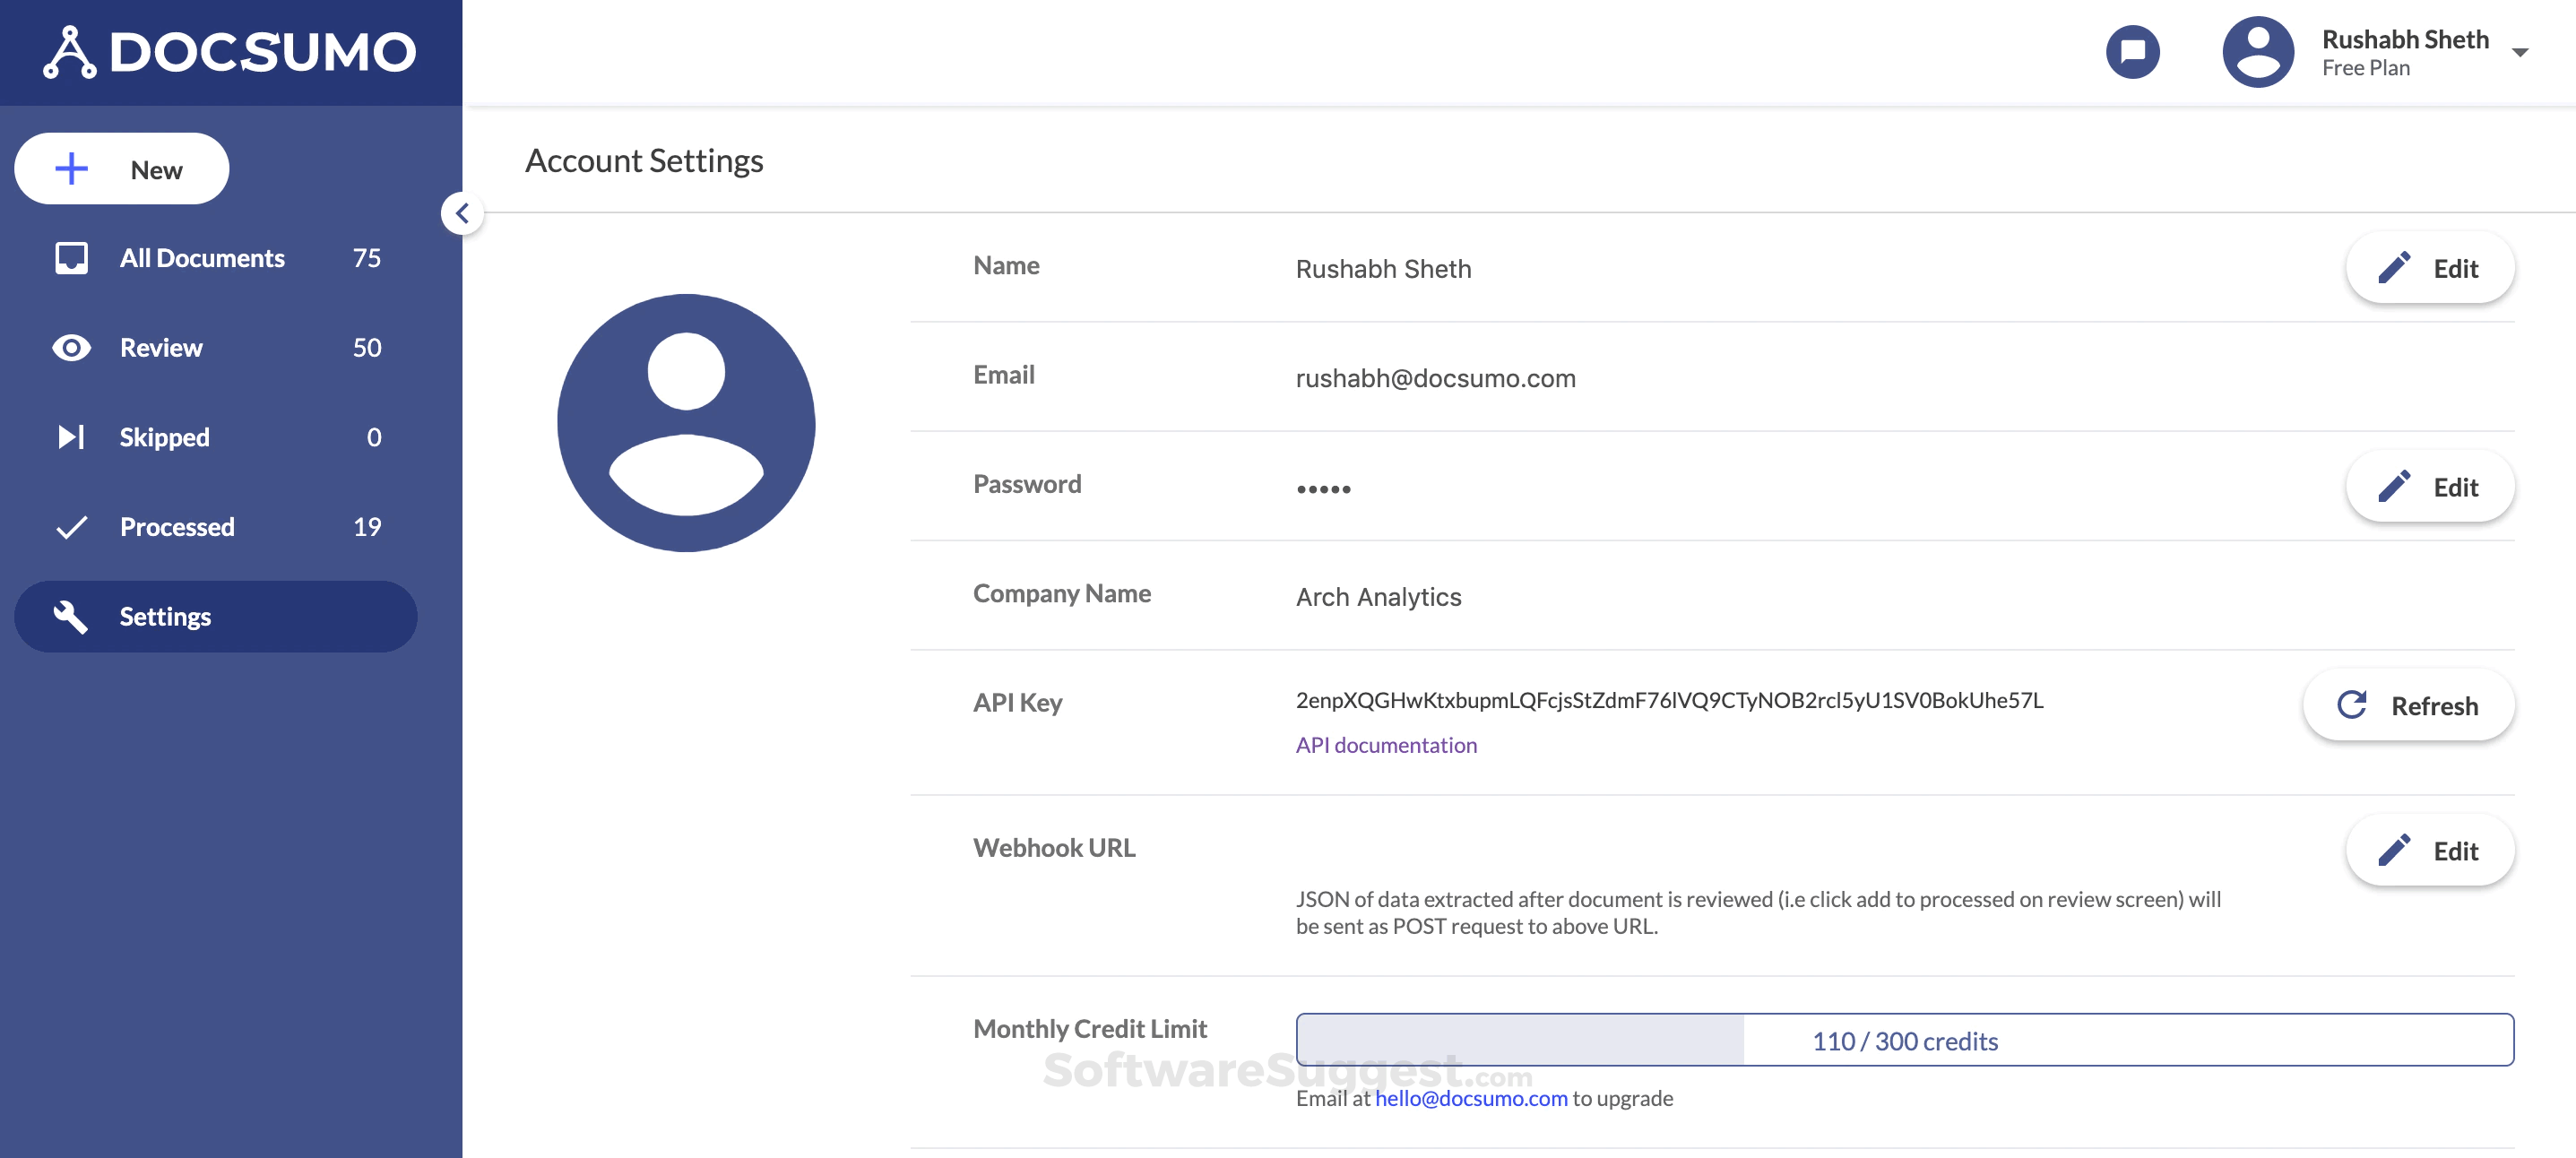Image resolution: width=2576 pixels, height=1158 pixels.
Task: Edit the Name field
Action: (2429, 268)
